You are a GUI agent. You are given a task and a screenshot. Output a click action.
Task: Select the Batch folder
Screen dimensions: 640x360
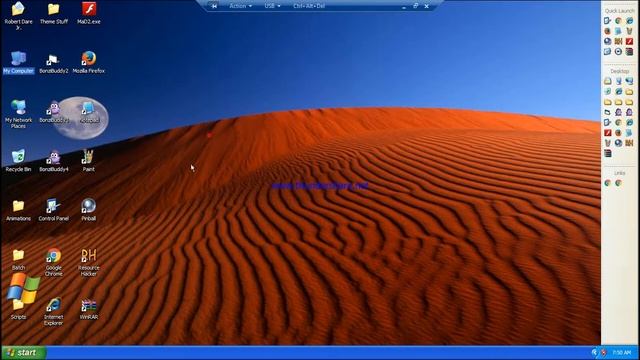point(18,260)
